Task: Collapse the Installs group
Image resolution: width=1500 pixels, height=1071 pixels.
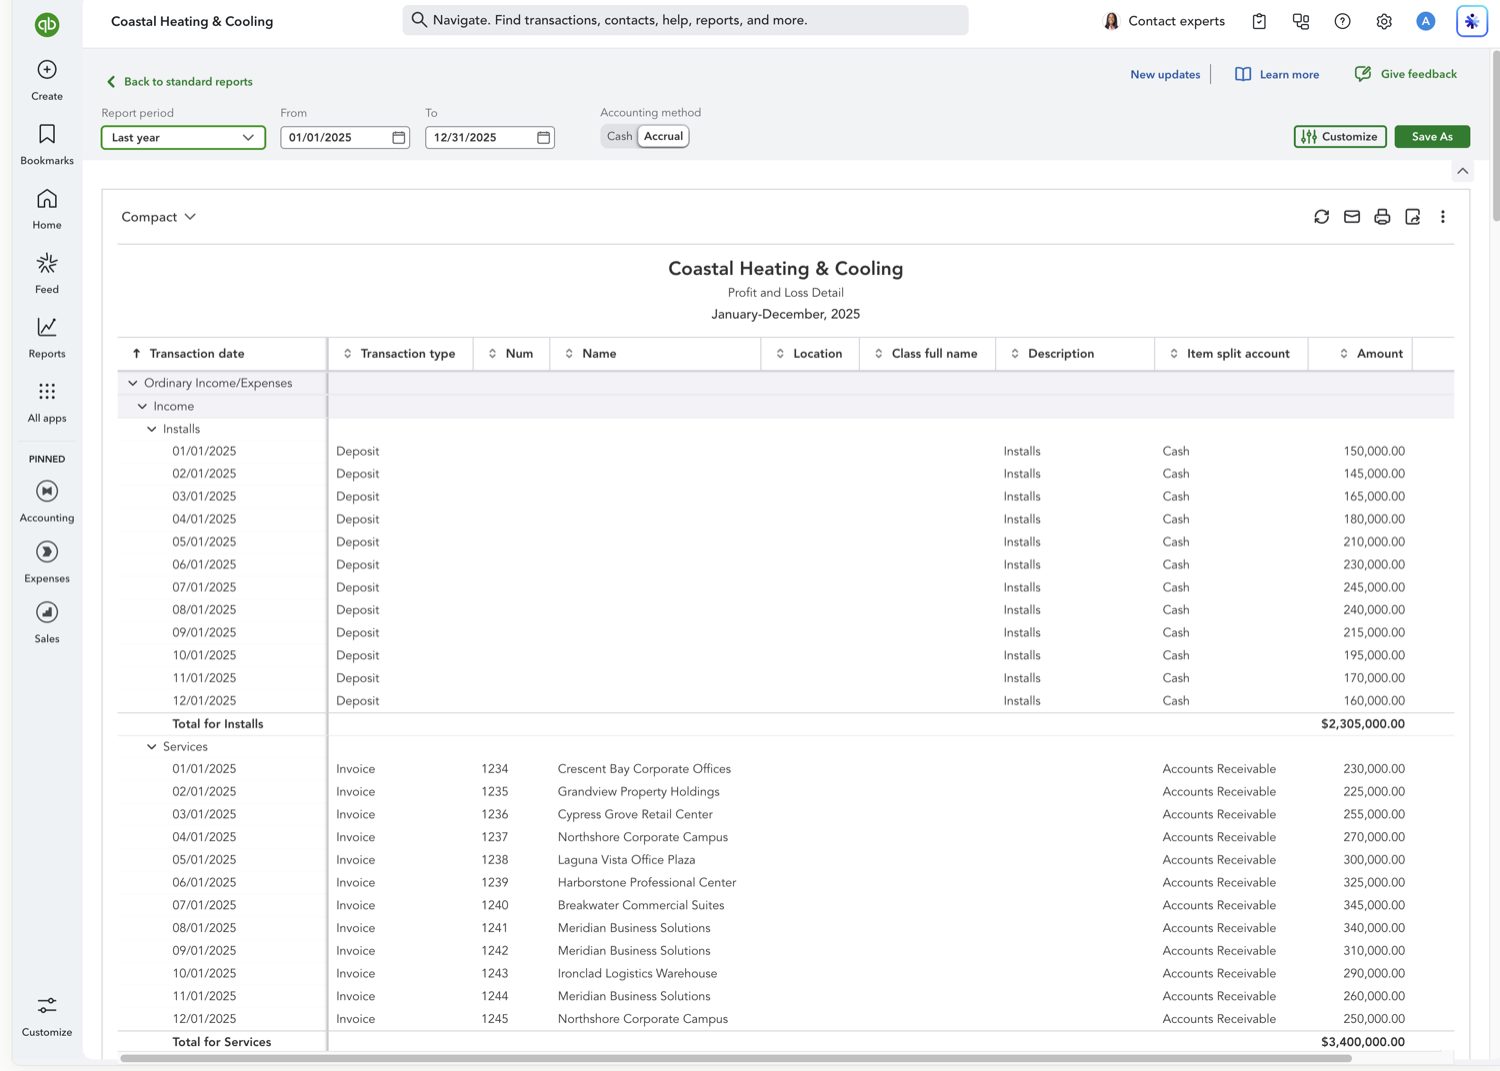Action: (x=152, y=429)
